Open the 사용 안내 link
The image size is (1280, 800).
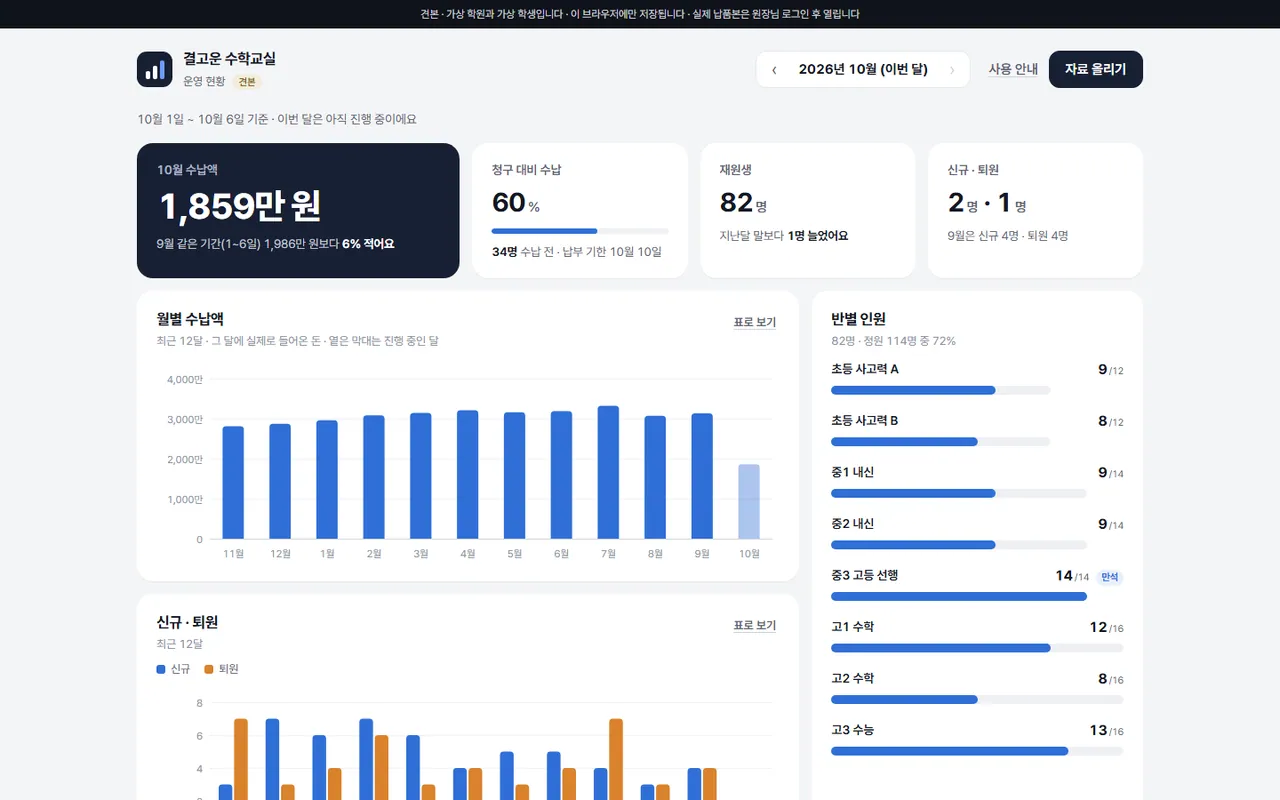[x=1013, y=69]
